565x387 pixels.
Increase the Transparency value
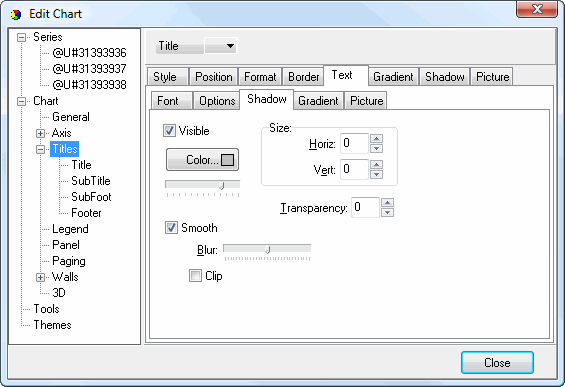coord(387,203)
